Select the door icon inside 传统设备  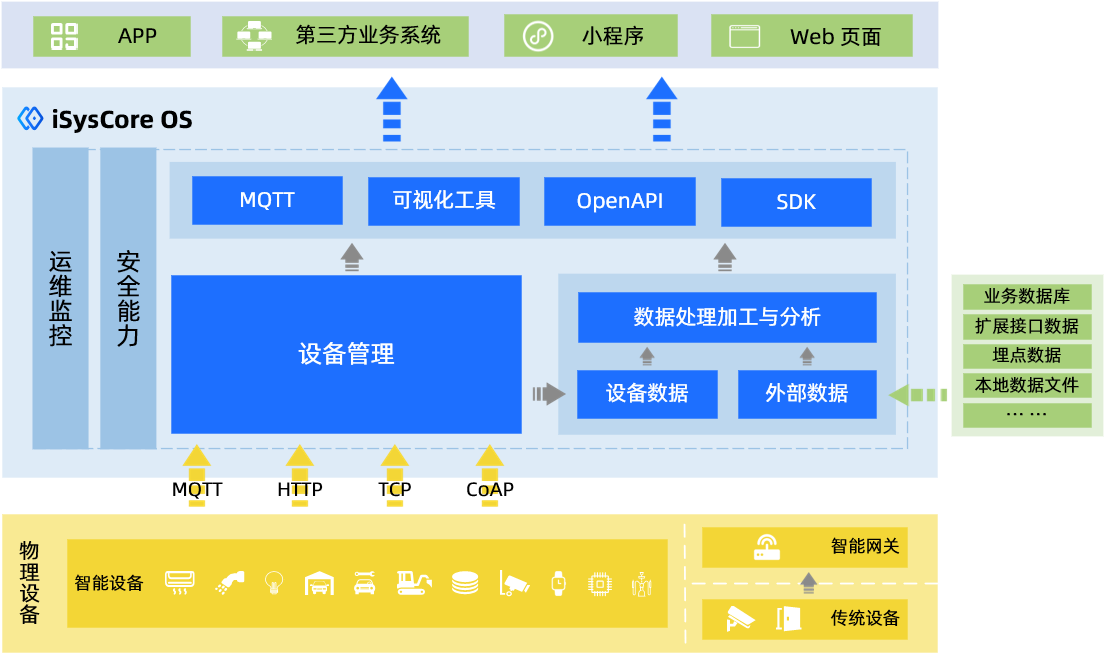[790, 619]
